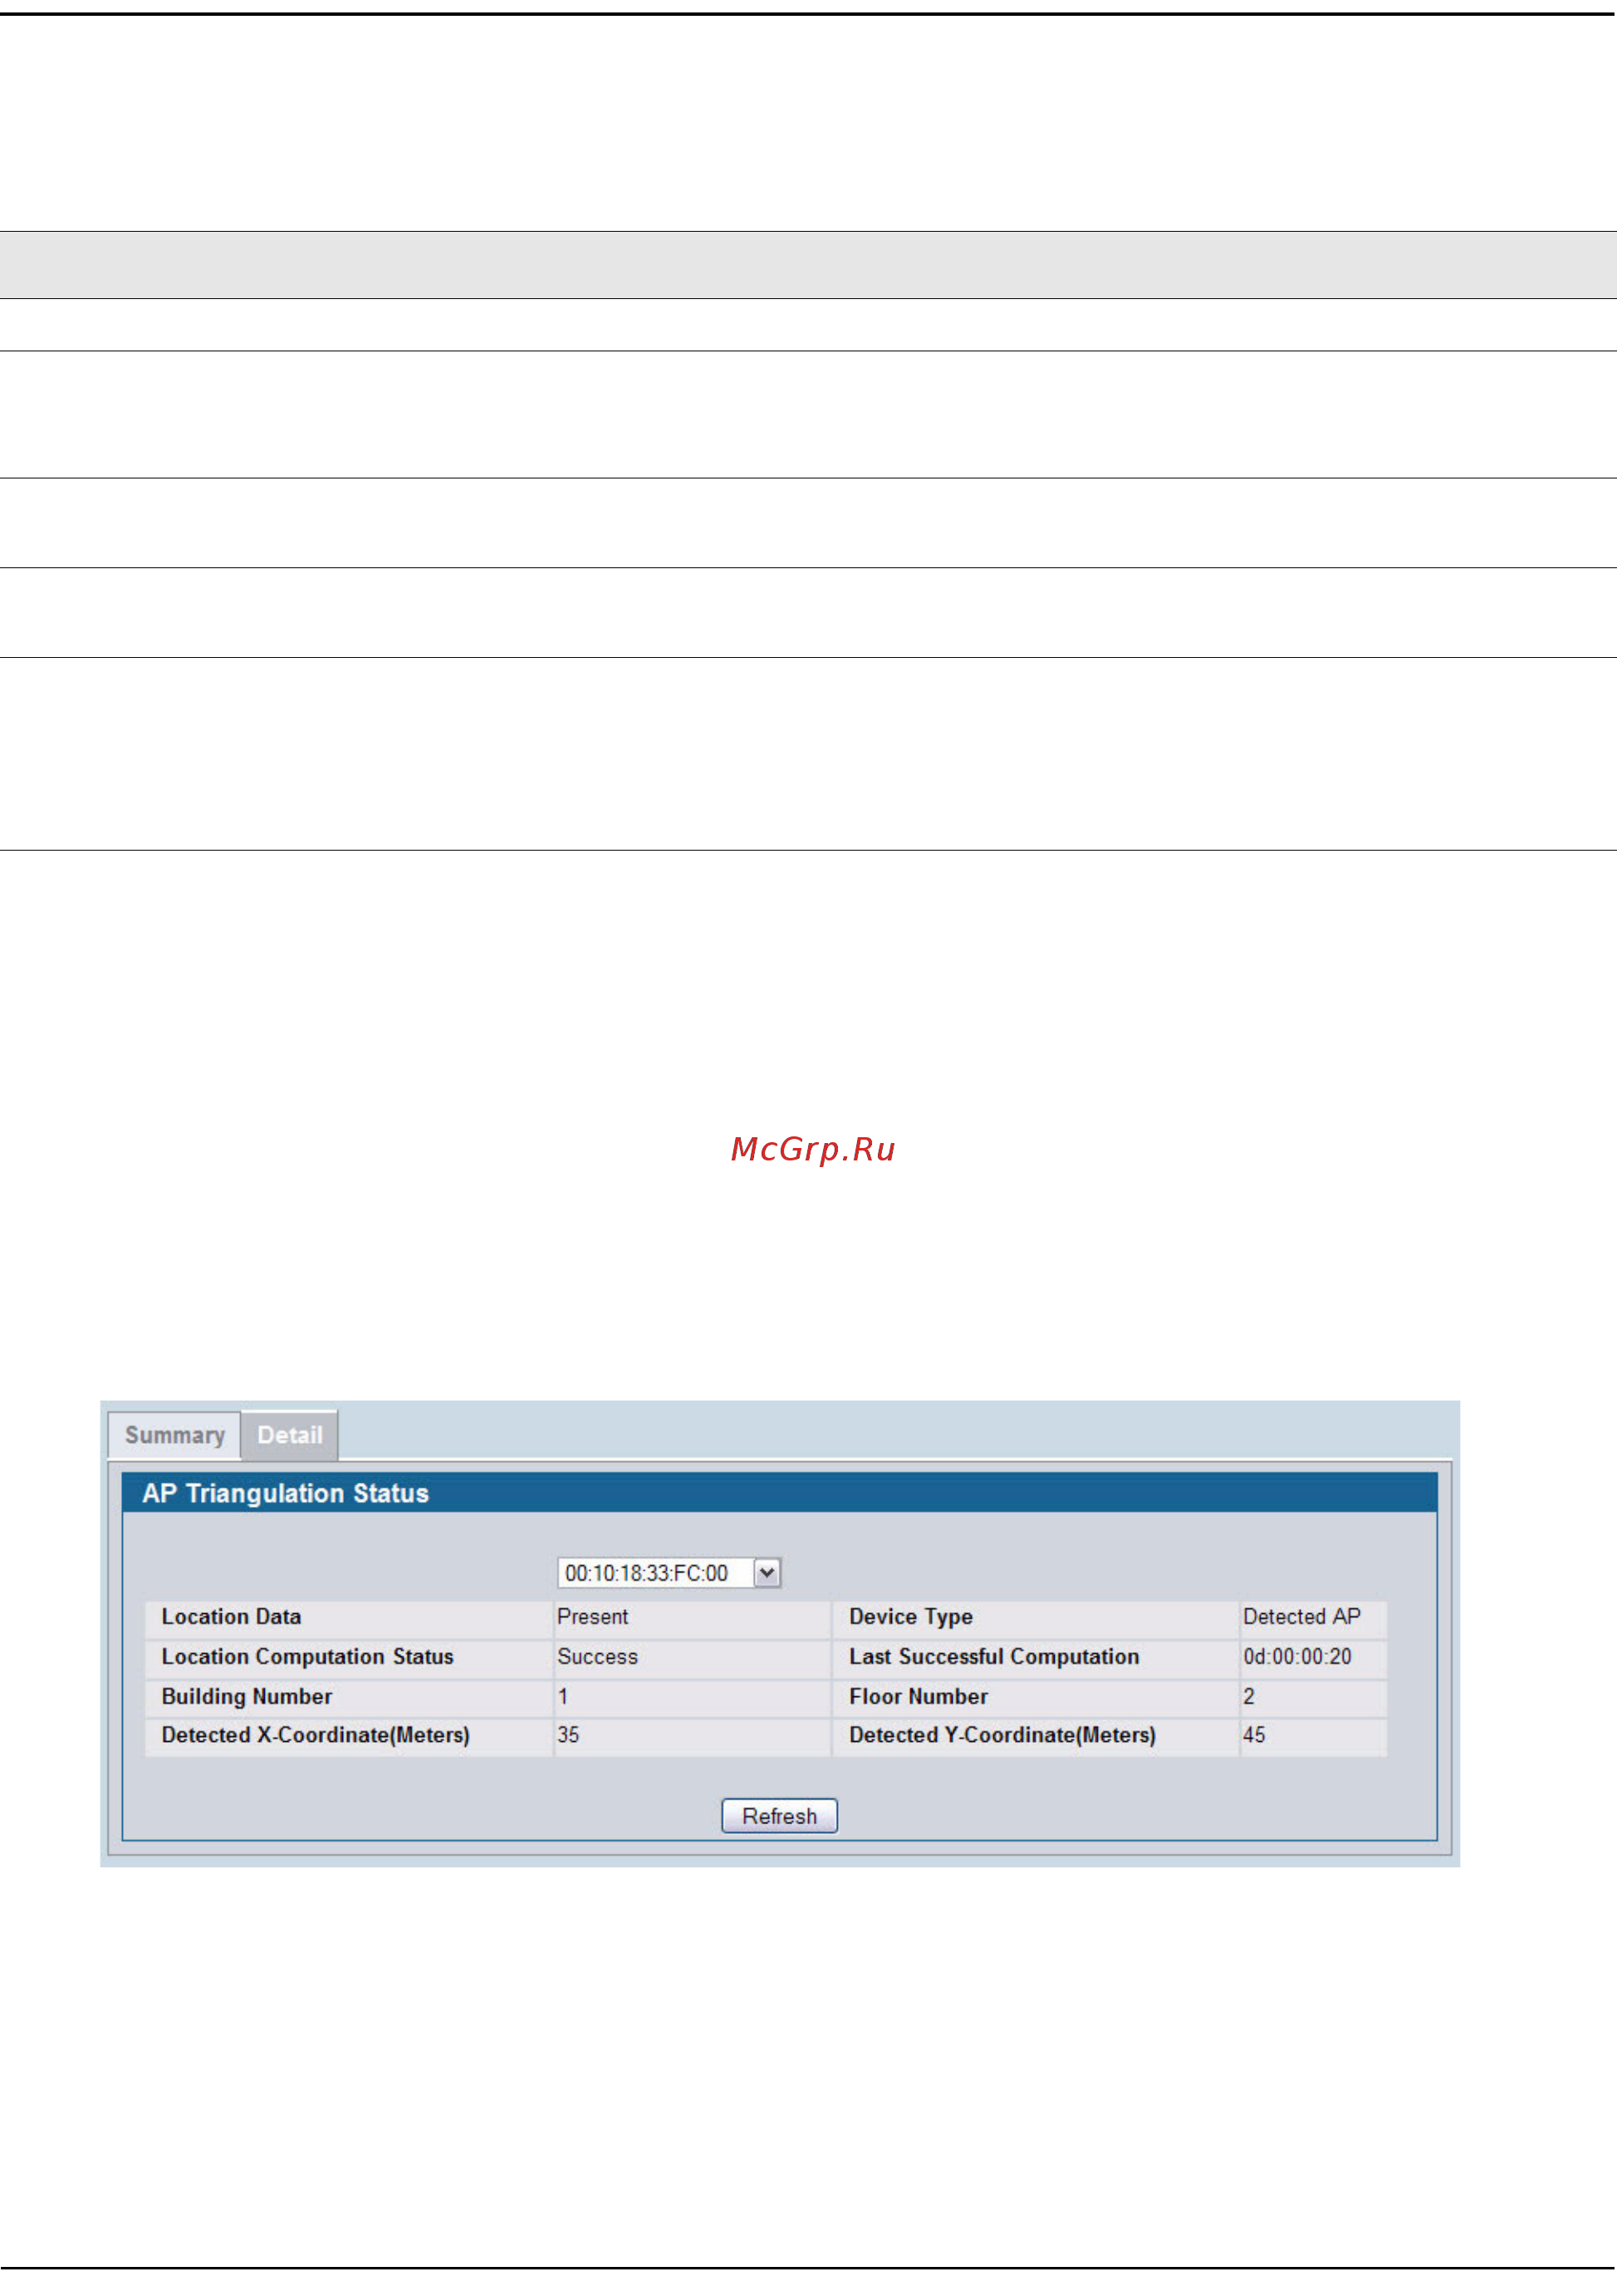The width and height of the screenshot is (1617, 2296).
Task: Open the MAC address dropdown arrow
Action: pyautogui.click(x=767, y=1572)
